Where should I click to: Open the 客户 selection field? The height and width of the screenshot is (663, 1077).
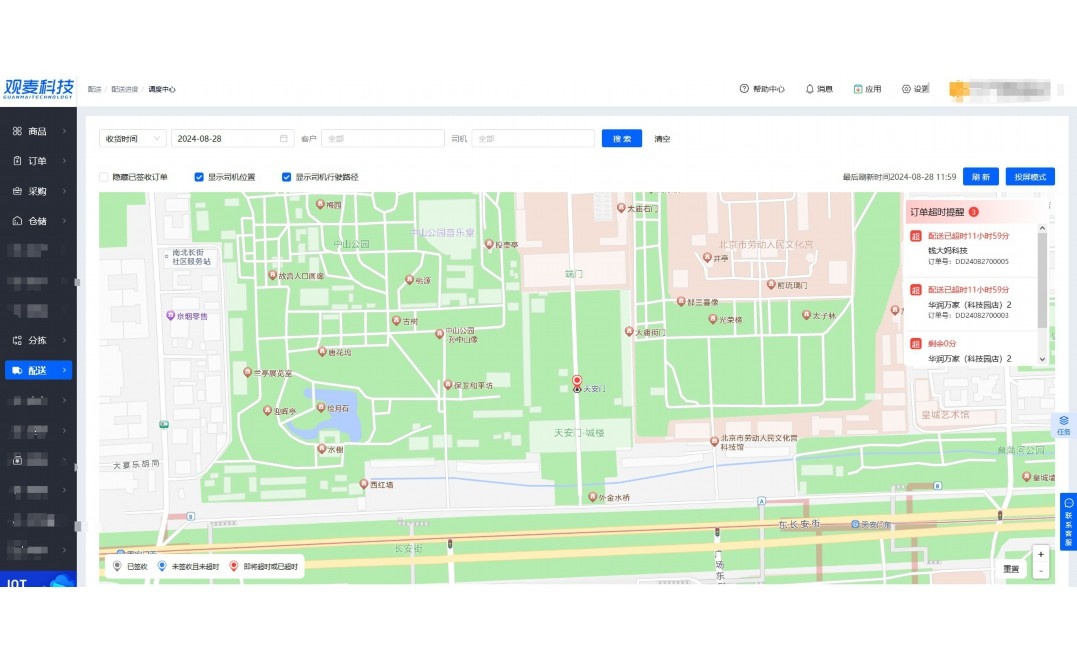tap(382, 139)
